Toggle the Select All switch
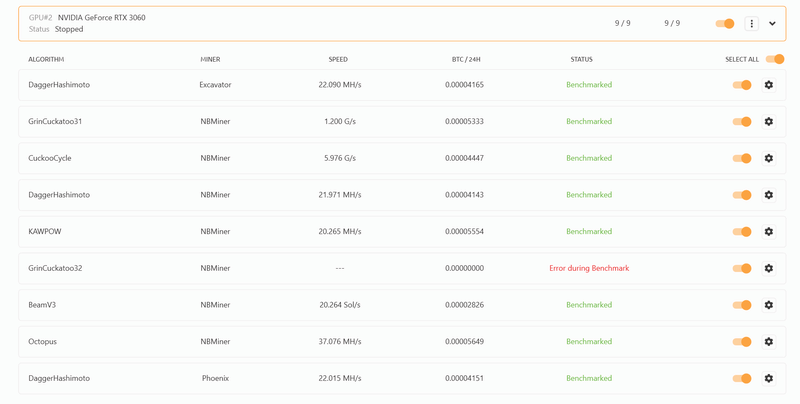Viewport: 800px width, 404px height. 774,59
